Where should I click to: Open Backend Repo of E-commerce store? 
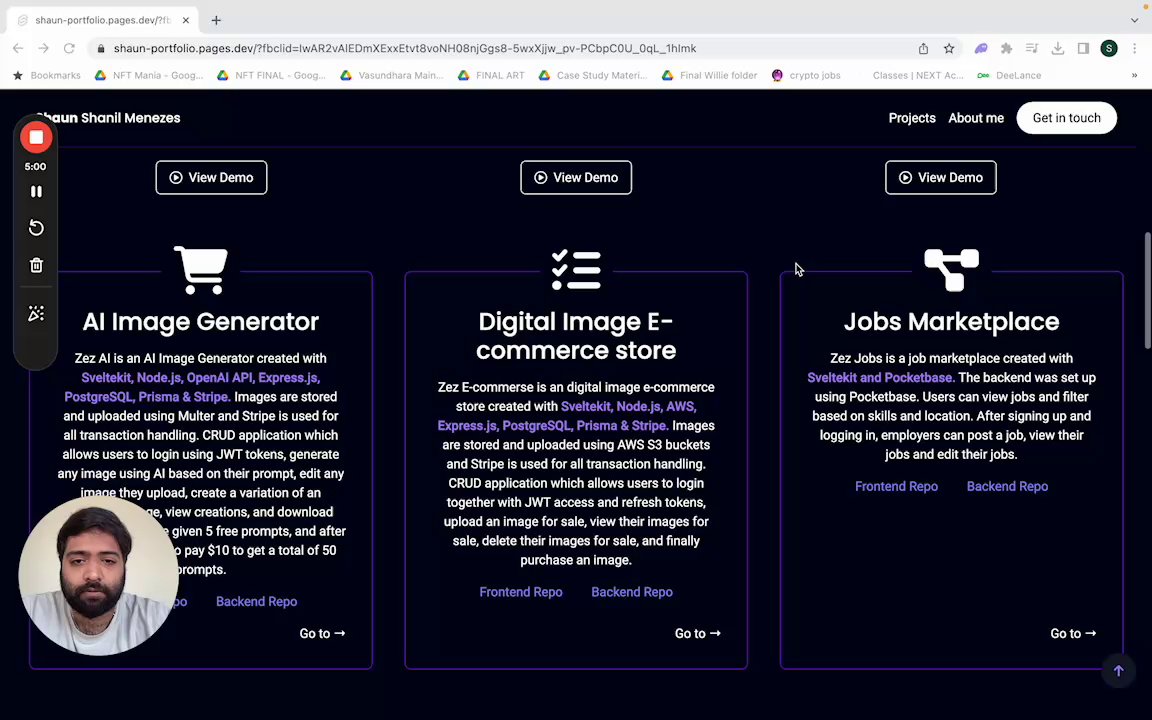tap(632, 592)
